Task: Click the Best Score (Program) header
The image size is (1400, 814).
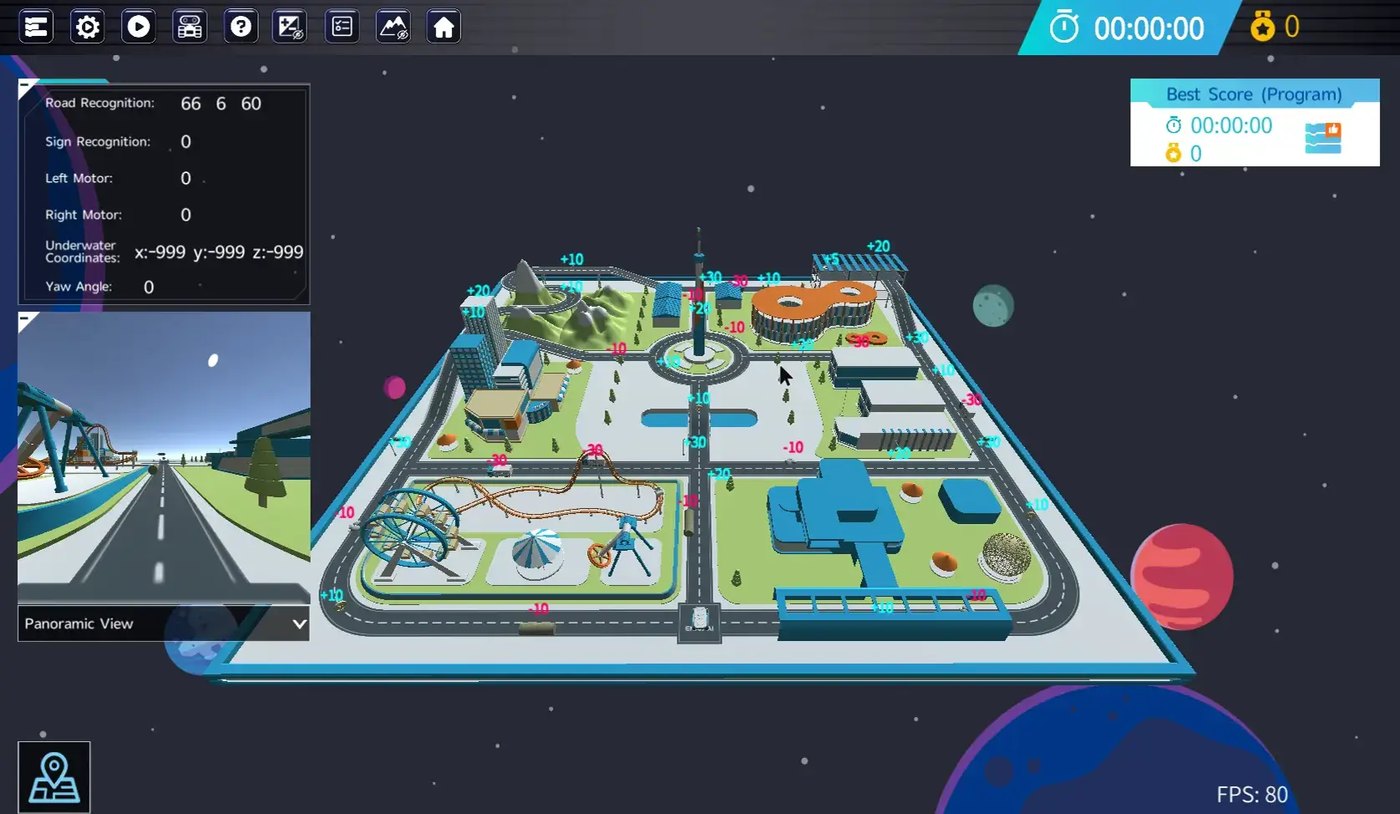Action: click(x=1254, y=94)
